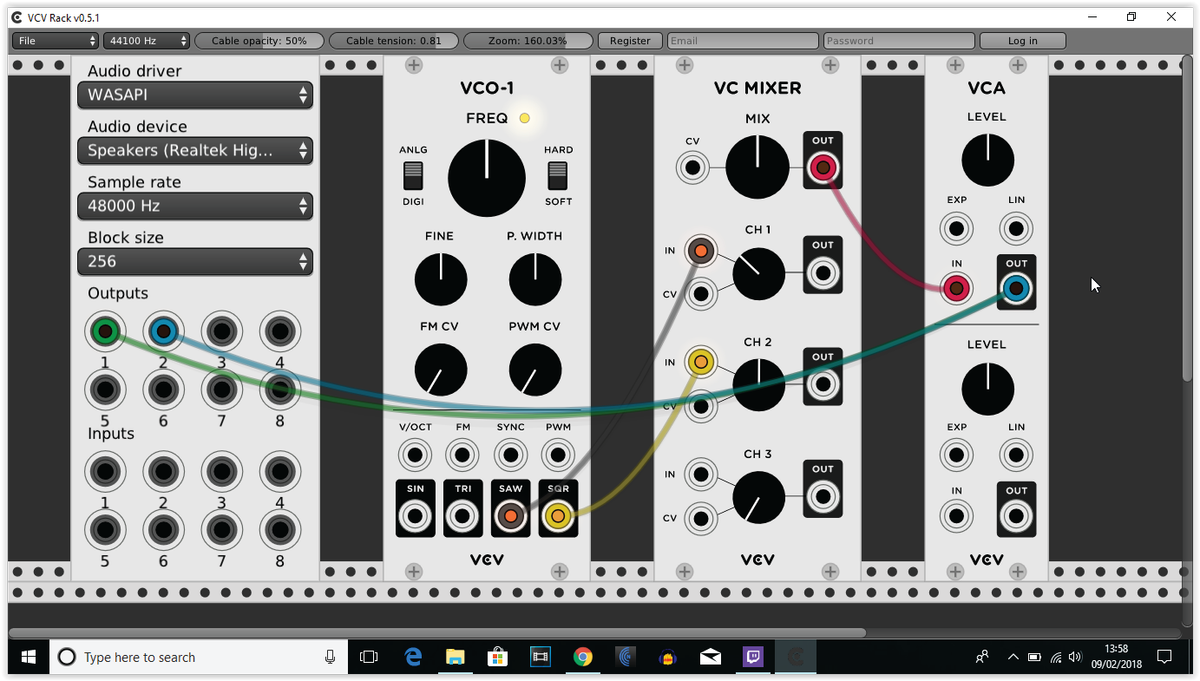Viewport: 1200px width, 681px height.
Task: Open the File menu
Action: (x=55, y=40)
